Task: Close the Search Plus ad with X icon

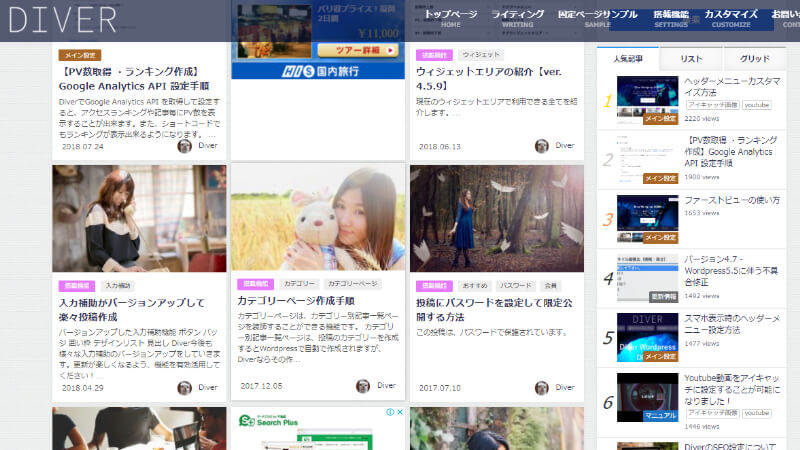Action: (x=400, y=412)
